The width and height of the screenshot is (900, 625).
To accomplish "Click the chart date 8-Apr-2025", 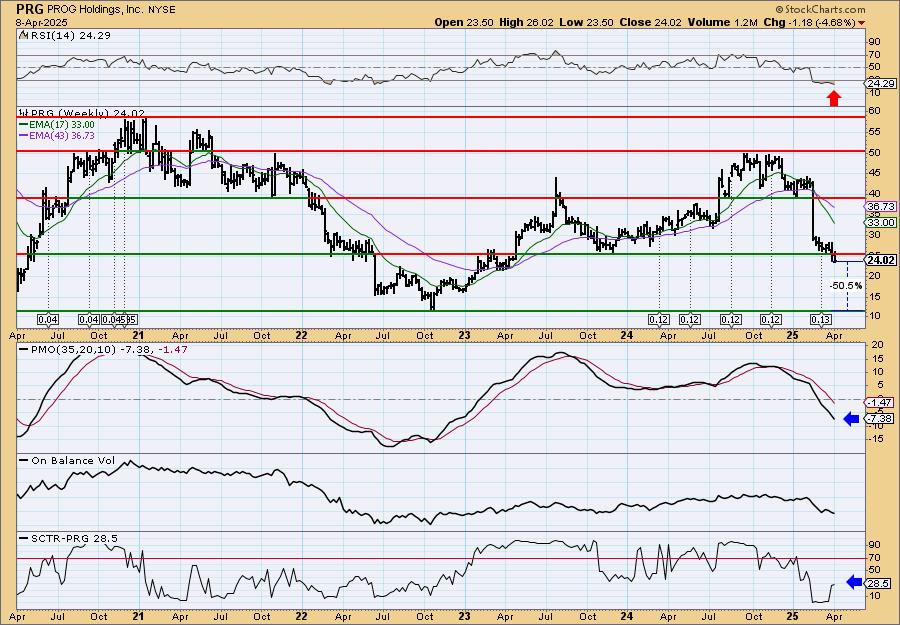I will [x=42, y=22].
